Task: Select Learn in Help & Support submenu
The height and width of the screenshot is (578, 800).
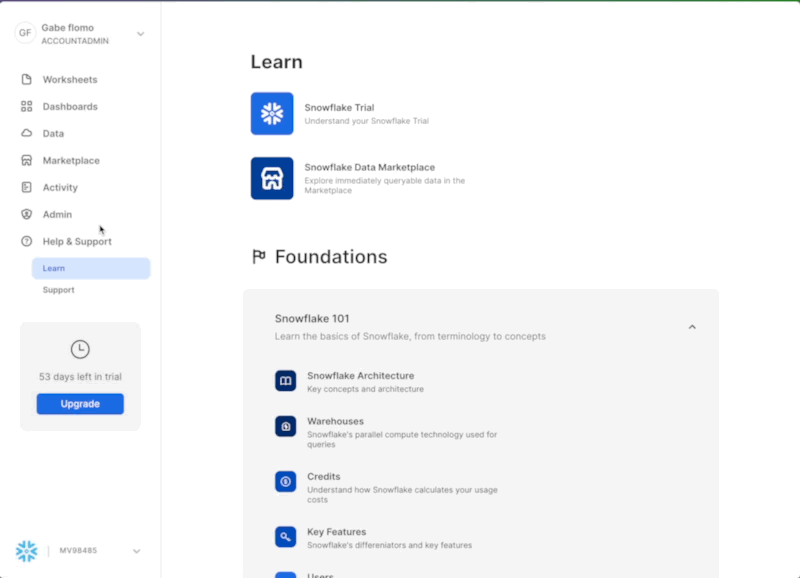Action: pos(54,268)
